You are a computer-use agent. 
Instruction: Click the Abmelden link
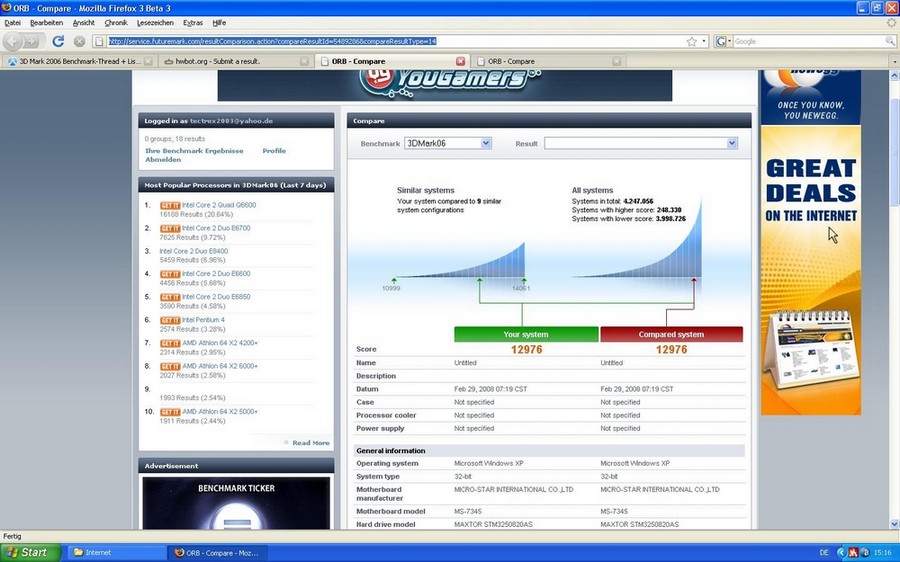coord(163,160)
